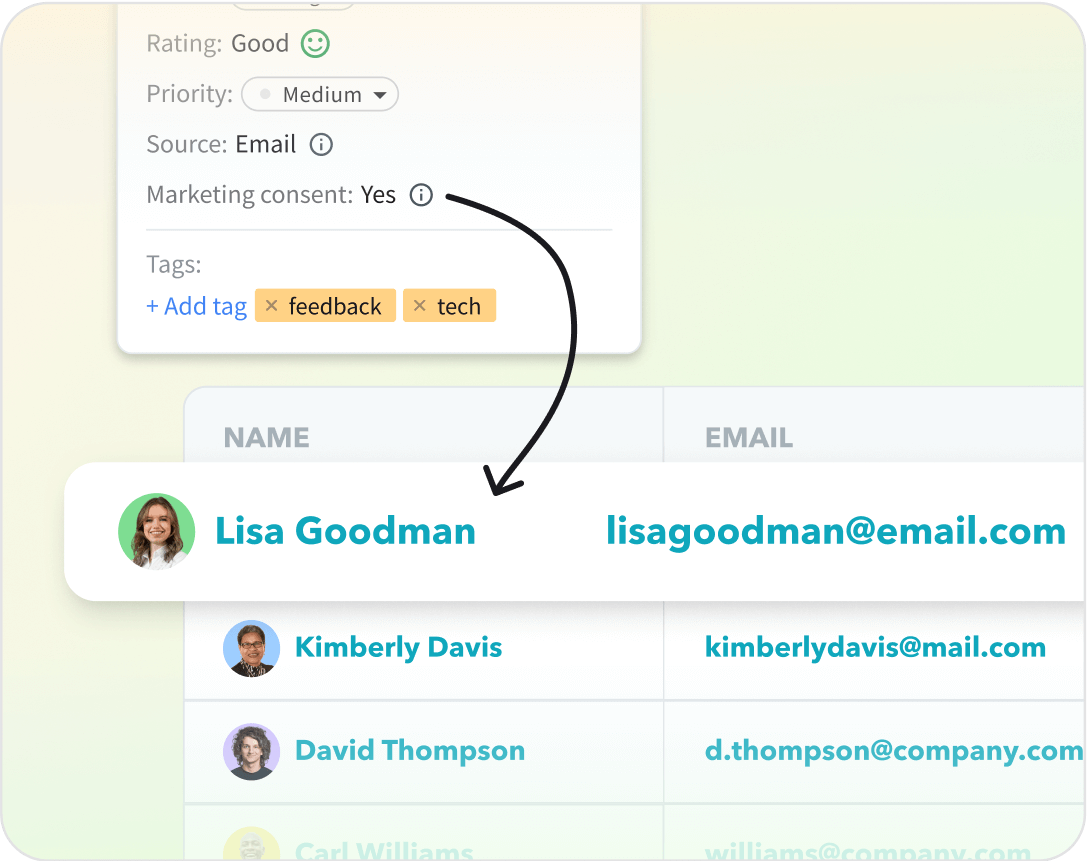Expand the priority level selector chevron

click(383, 94)
